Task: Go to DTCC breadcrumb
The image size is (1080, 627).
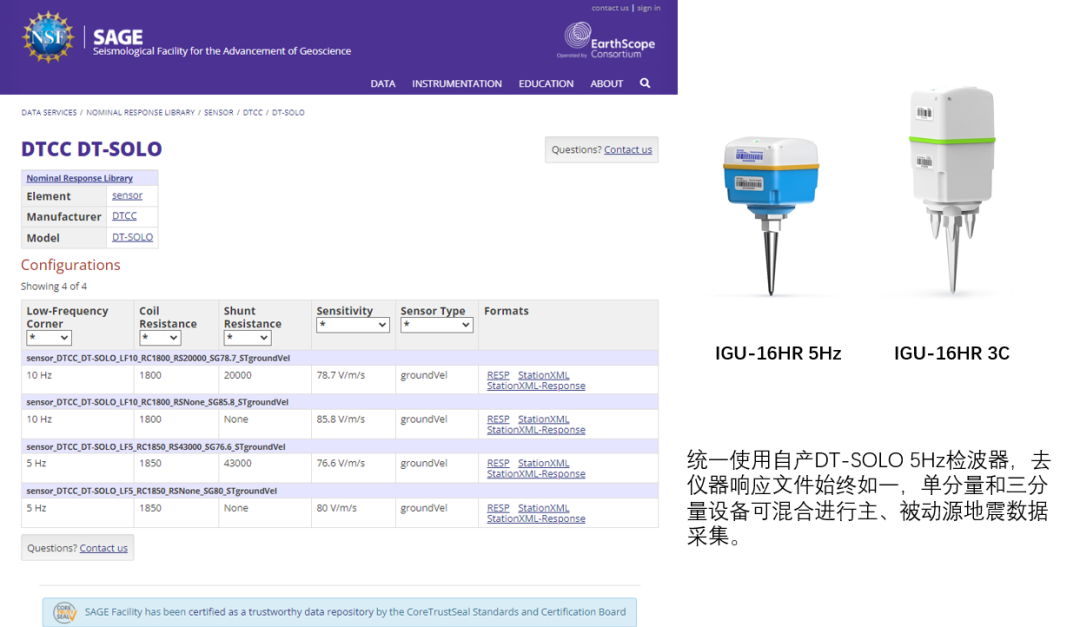Action: point(253,112)
